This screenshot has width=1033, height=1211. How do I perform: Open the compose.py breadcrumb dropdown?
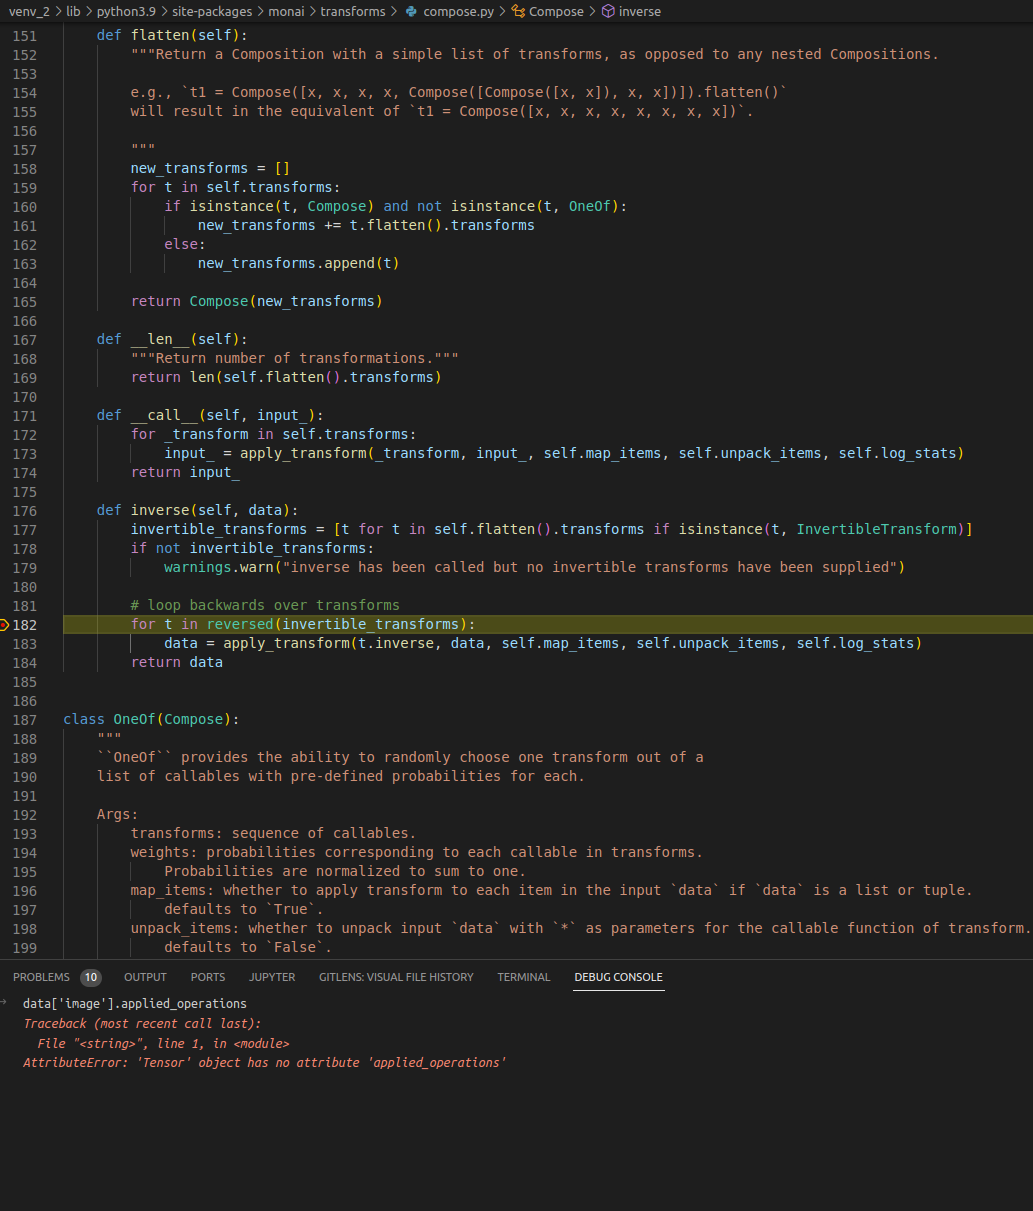click(458, 12)
